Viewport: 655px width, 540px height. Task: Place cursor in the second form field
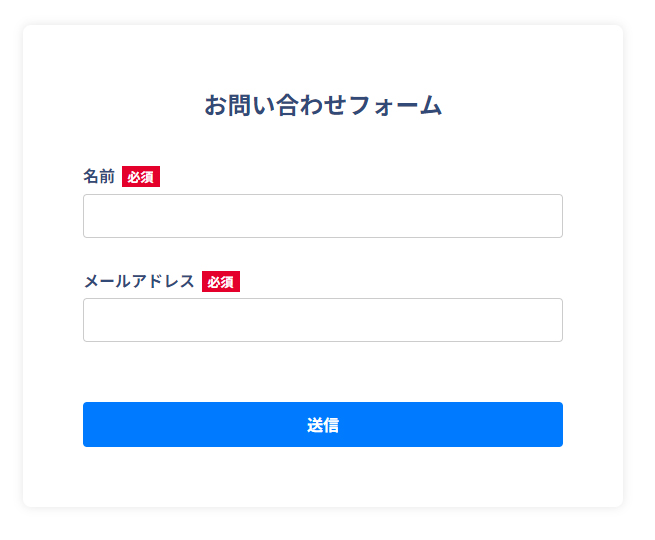coord(322,320)
